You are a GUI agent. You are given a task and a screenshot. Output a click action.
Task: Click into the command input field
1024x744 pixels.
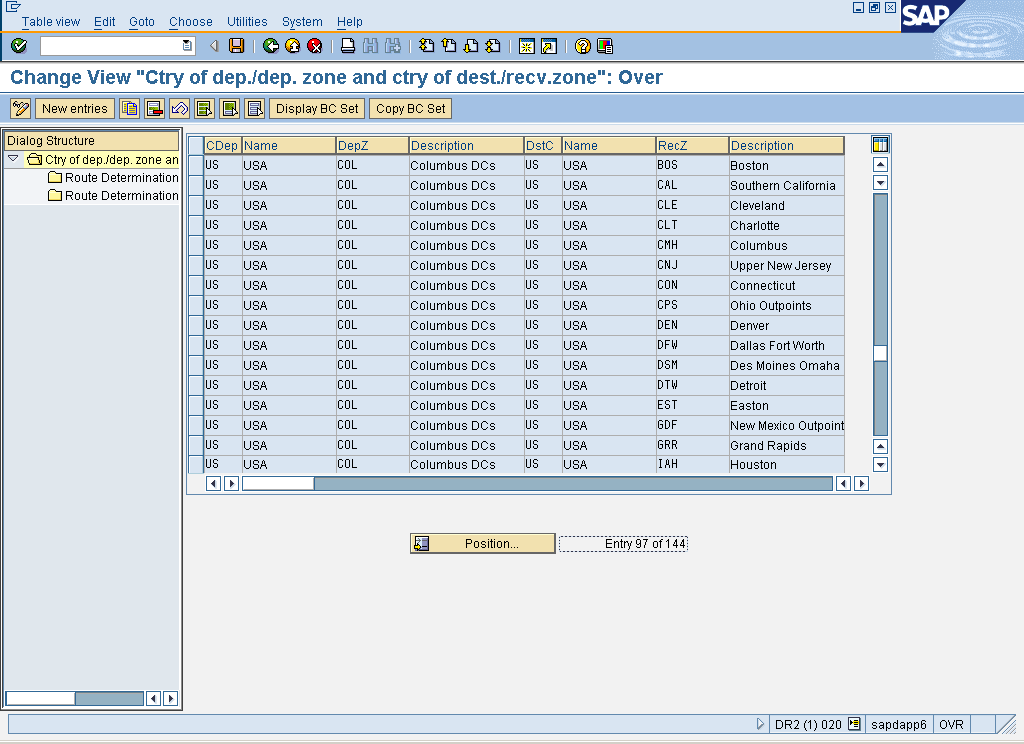(x=111, y=46)
